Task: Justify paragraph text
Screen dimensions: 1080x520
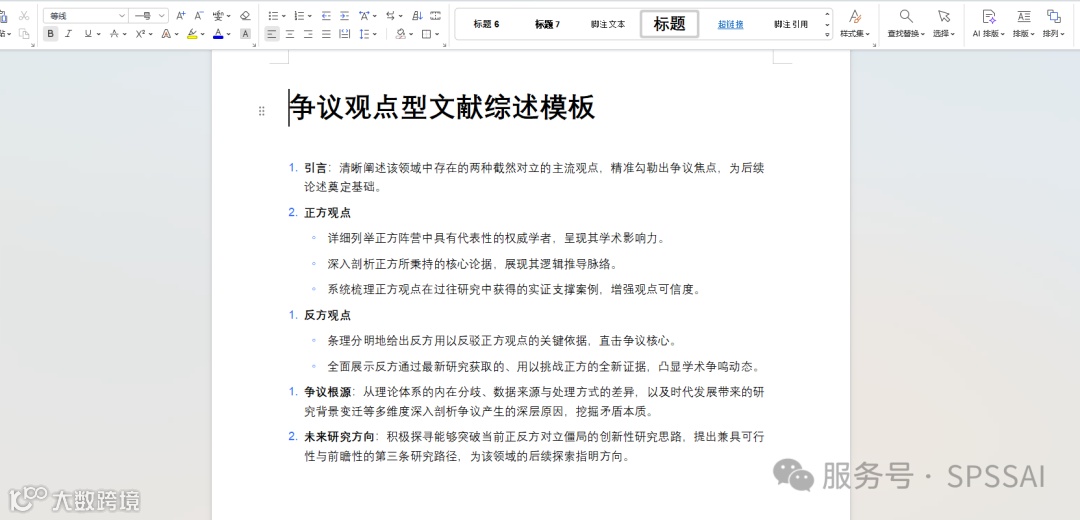Action: coord(326,34)
